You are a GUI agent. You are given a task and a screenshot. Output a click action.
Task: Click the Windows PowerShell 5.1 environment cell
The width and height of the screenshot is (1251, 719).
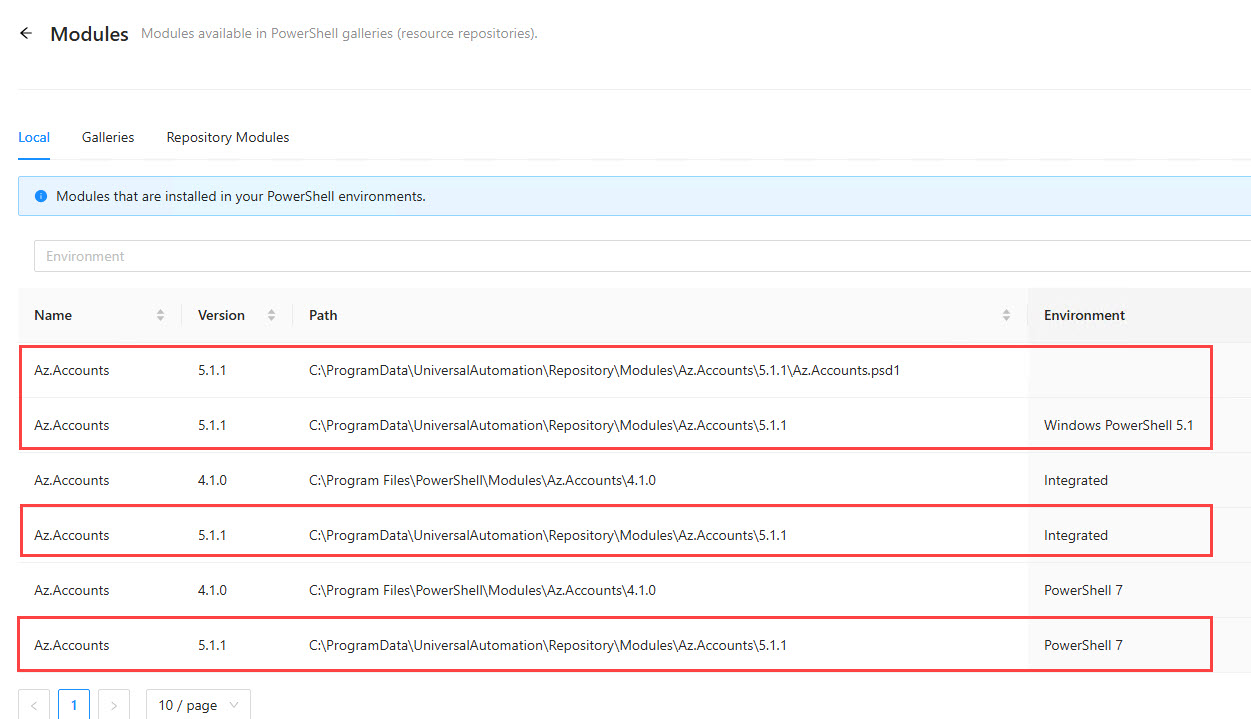[1119, 425]
